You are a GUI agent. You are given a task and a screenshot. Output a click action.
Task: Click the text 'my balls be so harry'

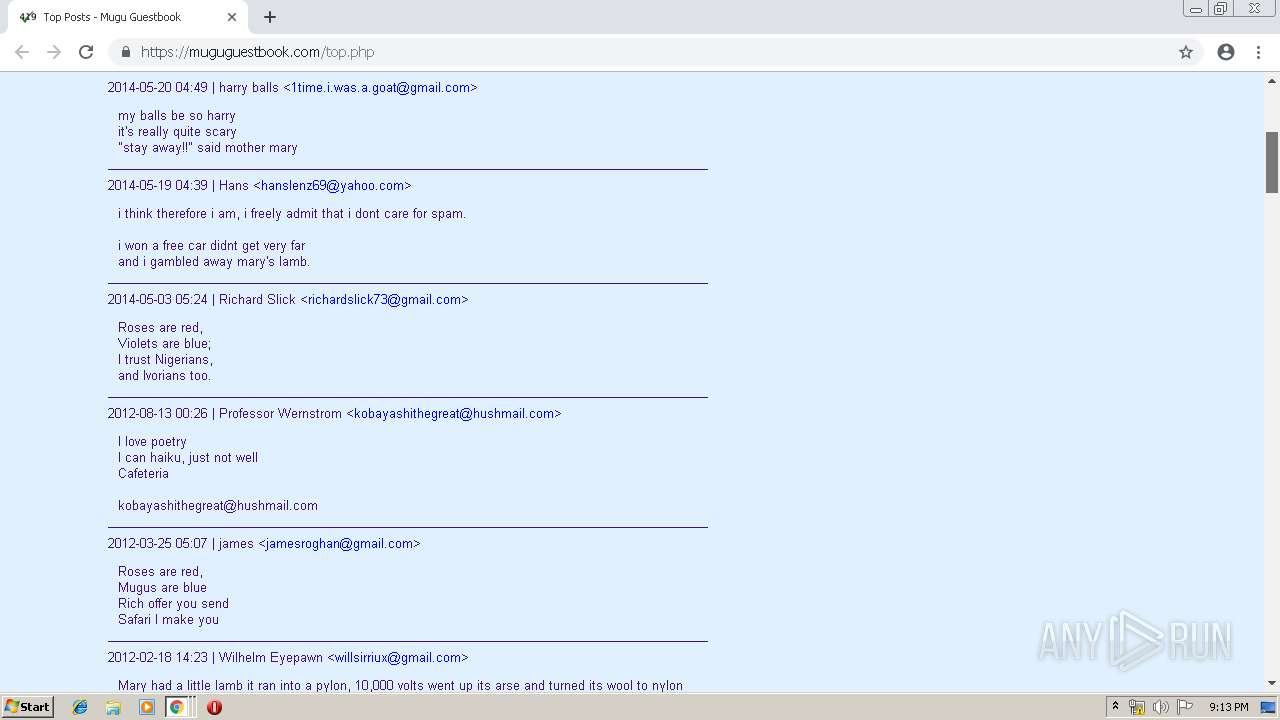(177, 116)
